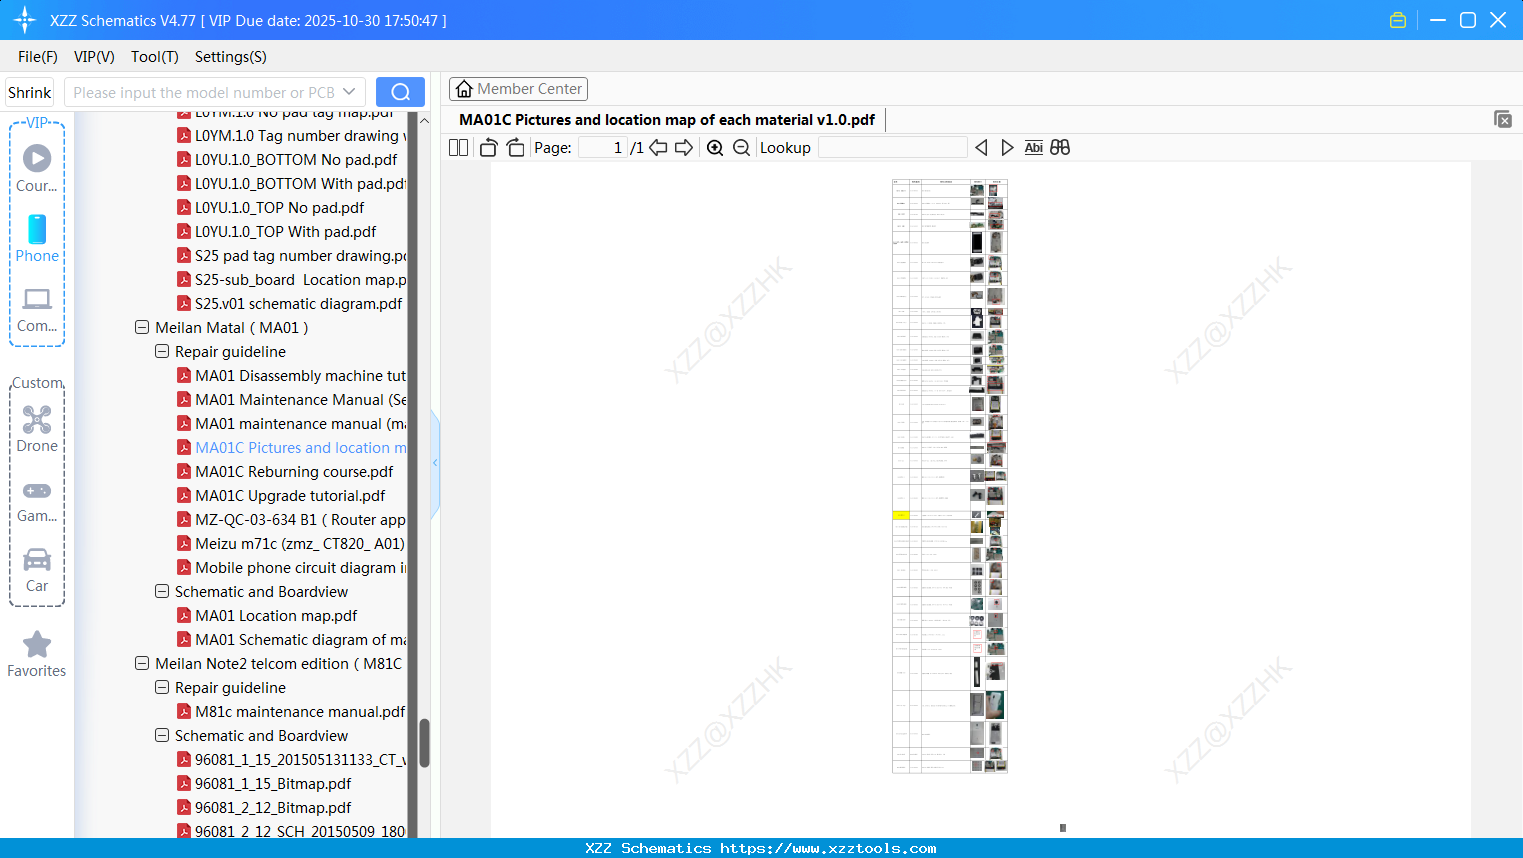Open the Drone category

click(37, 428)
